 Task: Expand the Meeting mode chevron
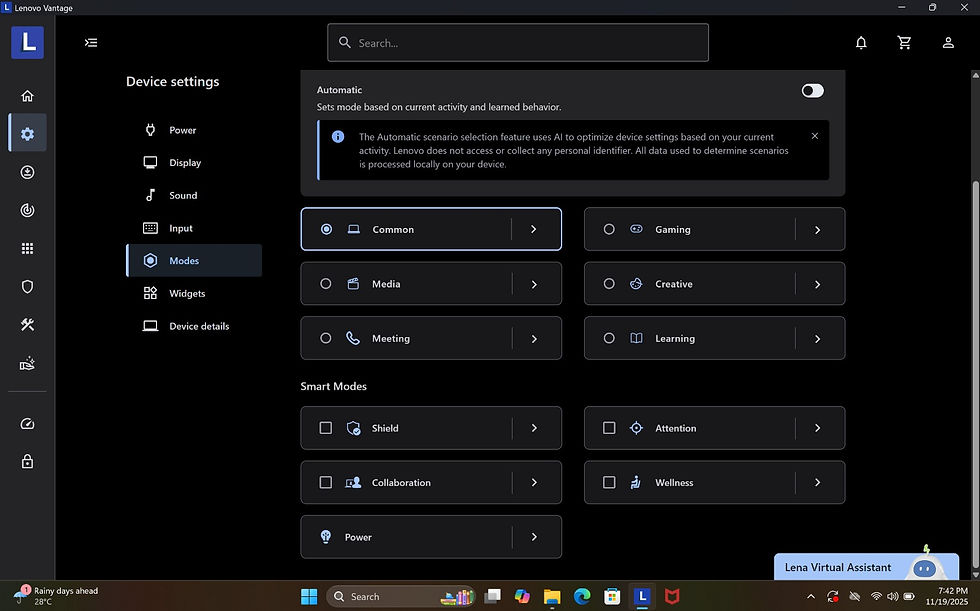534,339
